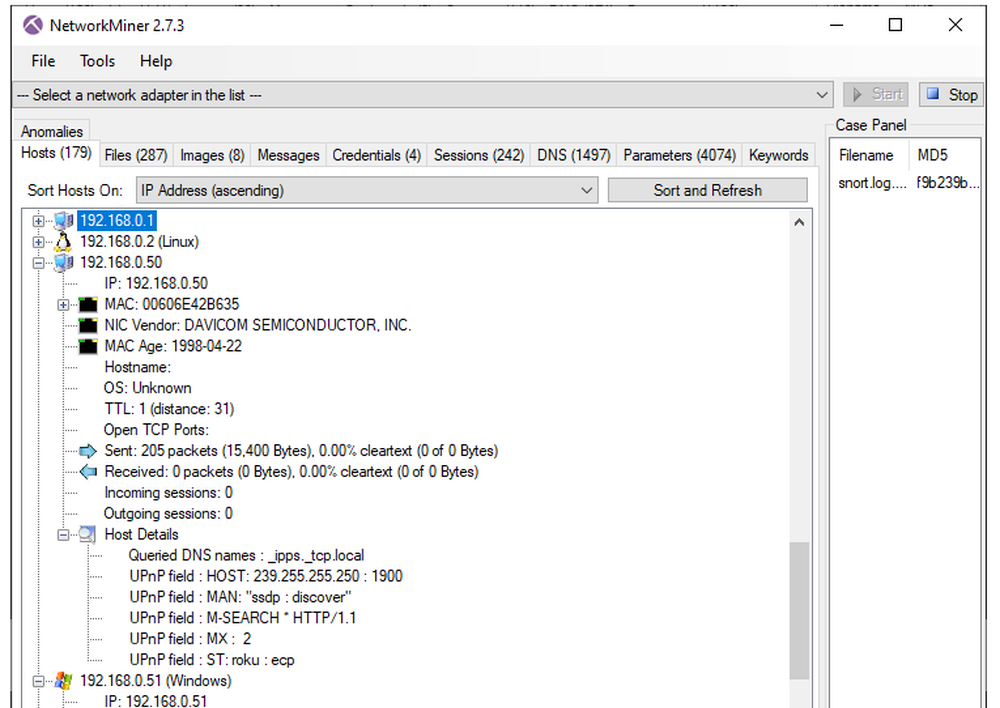Select the Received: 0 packets row

point(291,472)
